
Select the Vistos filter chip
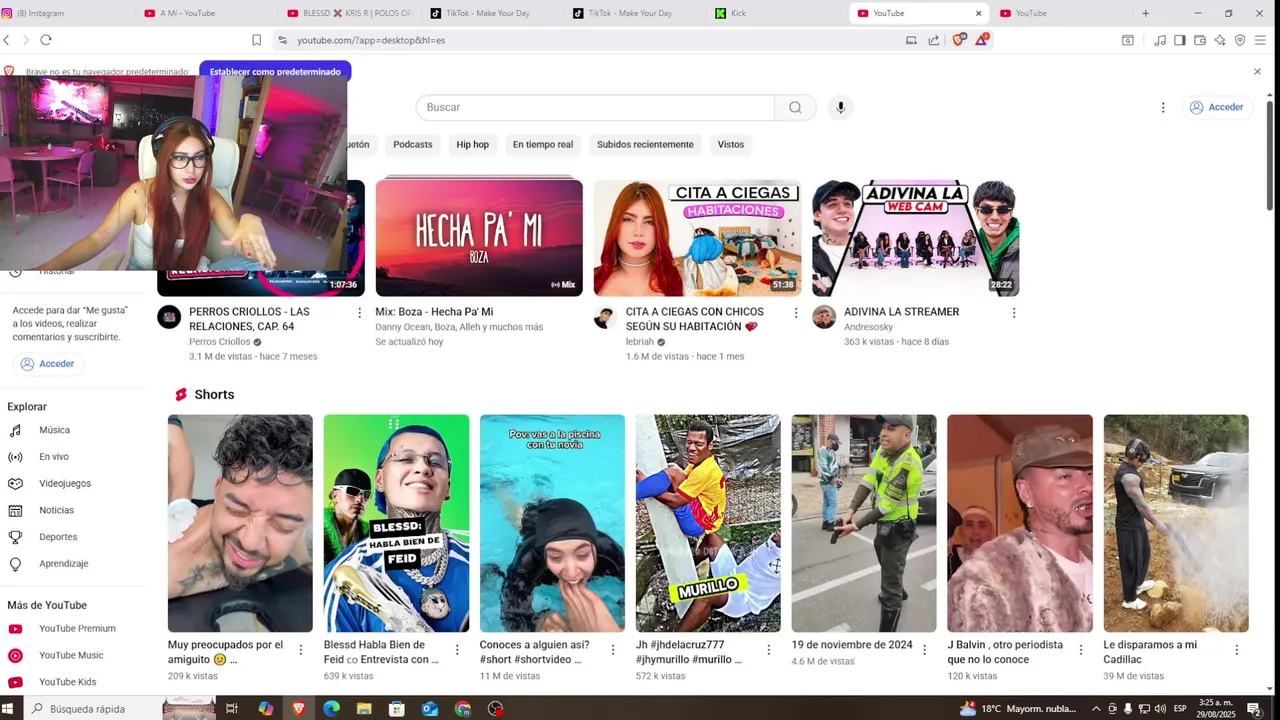[x=731, y=144]
